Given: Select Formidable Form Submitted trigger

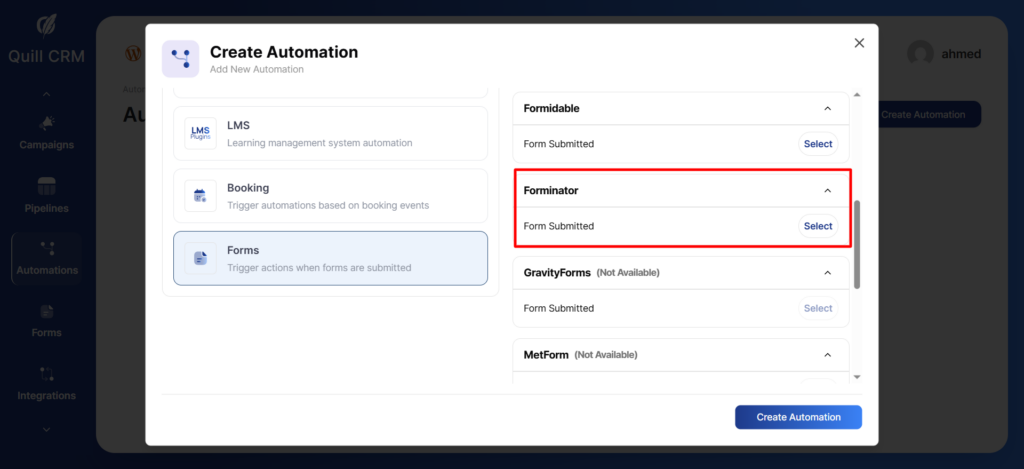Looking at the screenshot, I should click(817, 144).
